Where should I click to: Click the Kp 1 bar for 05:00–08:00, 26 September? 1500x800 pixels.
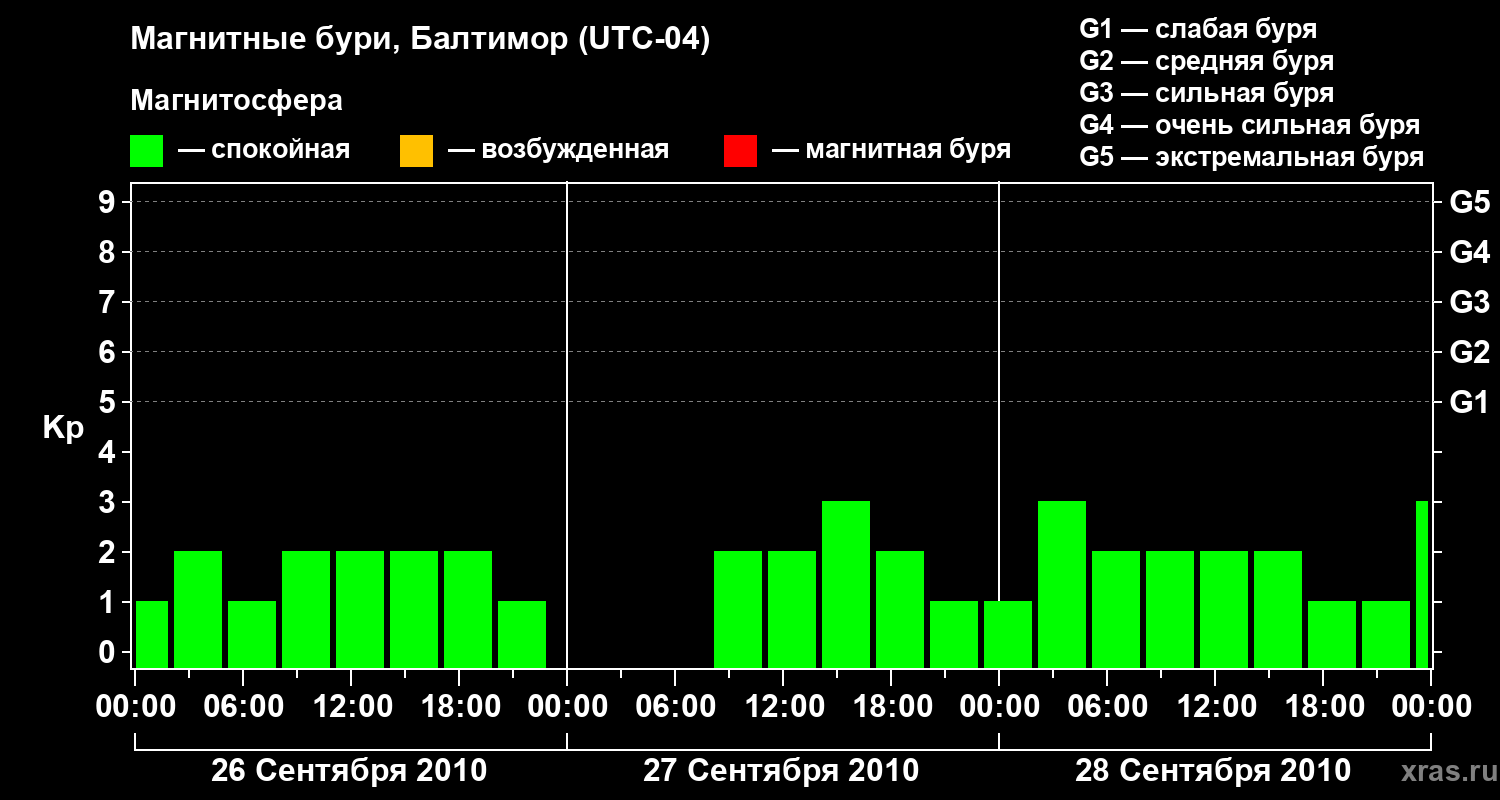tap(252, 635)
